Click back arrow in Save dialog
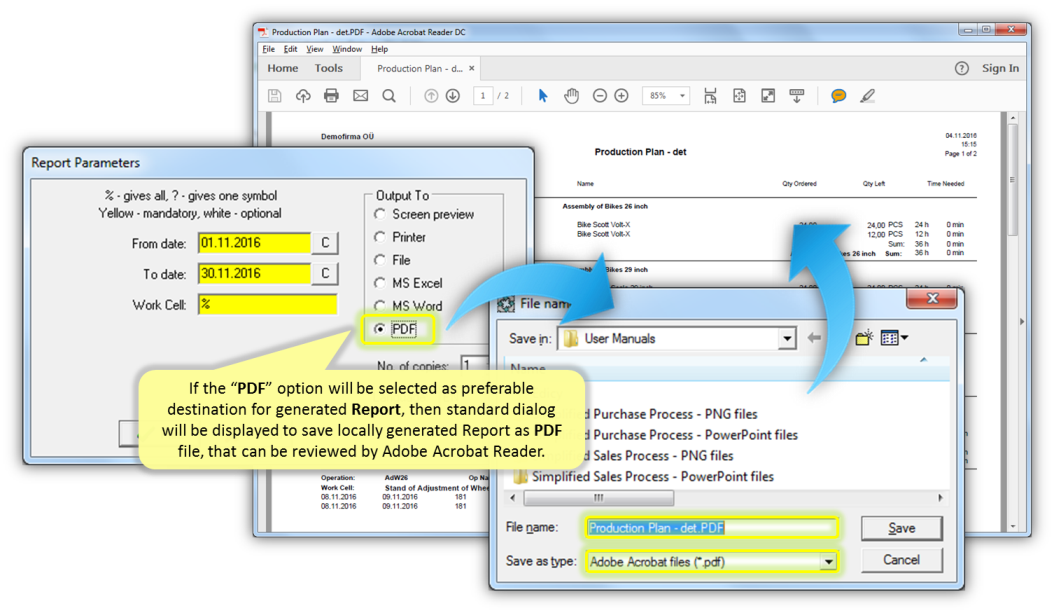The height and width of the screenshot is (613, 1054). [x=814, y=337]
